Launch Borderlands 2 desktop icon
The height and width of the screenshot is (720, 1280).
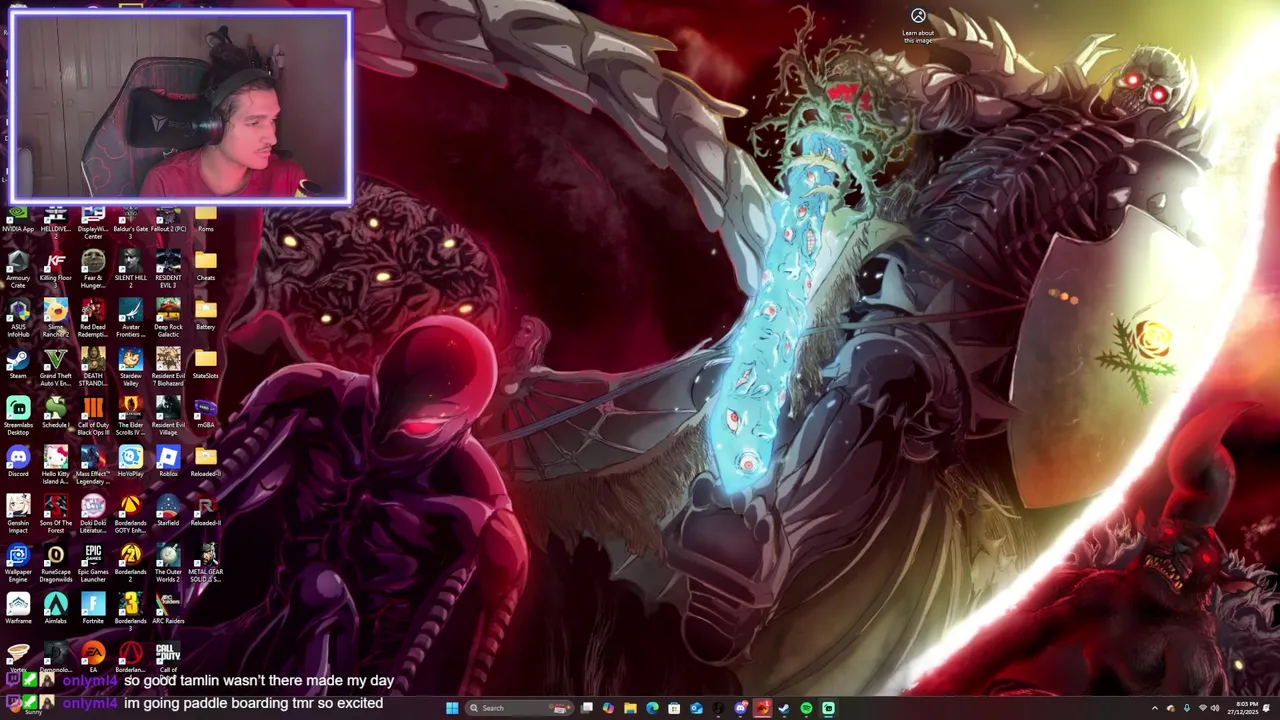pyautogui.click(x=130, y=561)
